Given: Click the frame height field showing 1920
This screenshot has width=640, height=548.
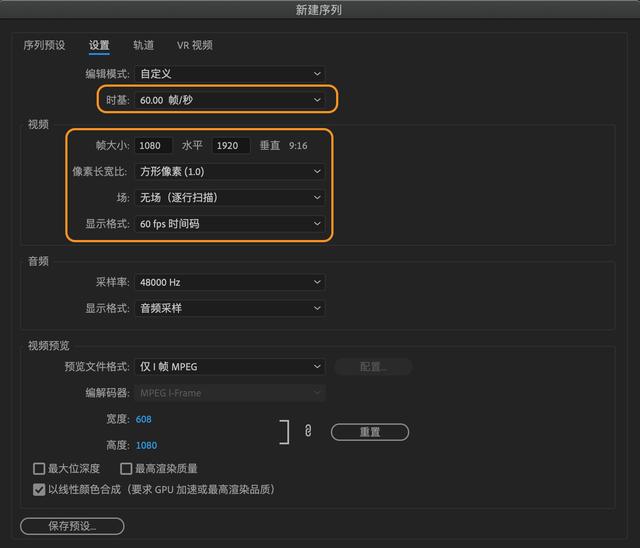Looking at the screenshot, I should [x=231, y=146].
